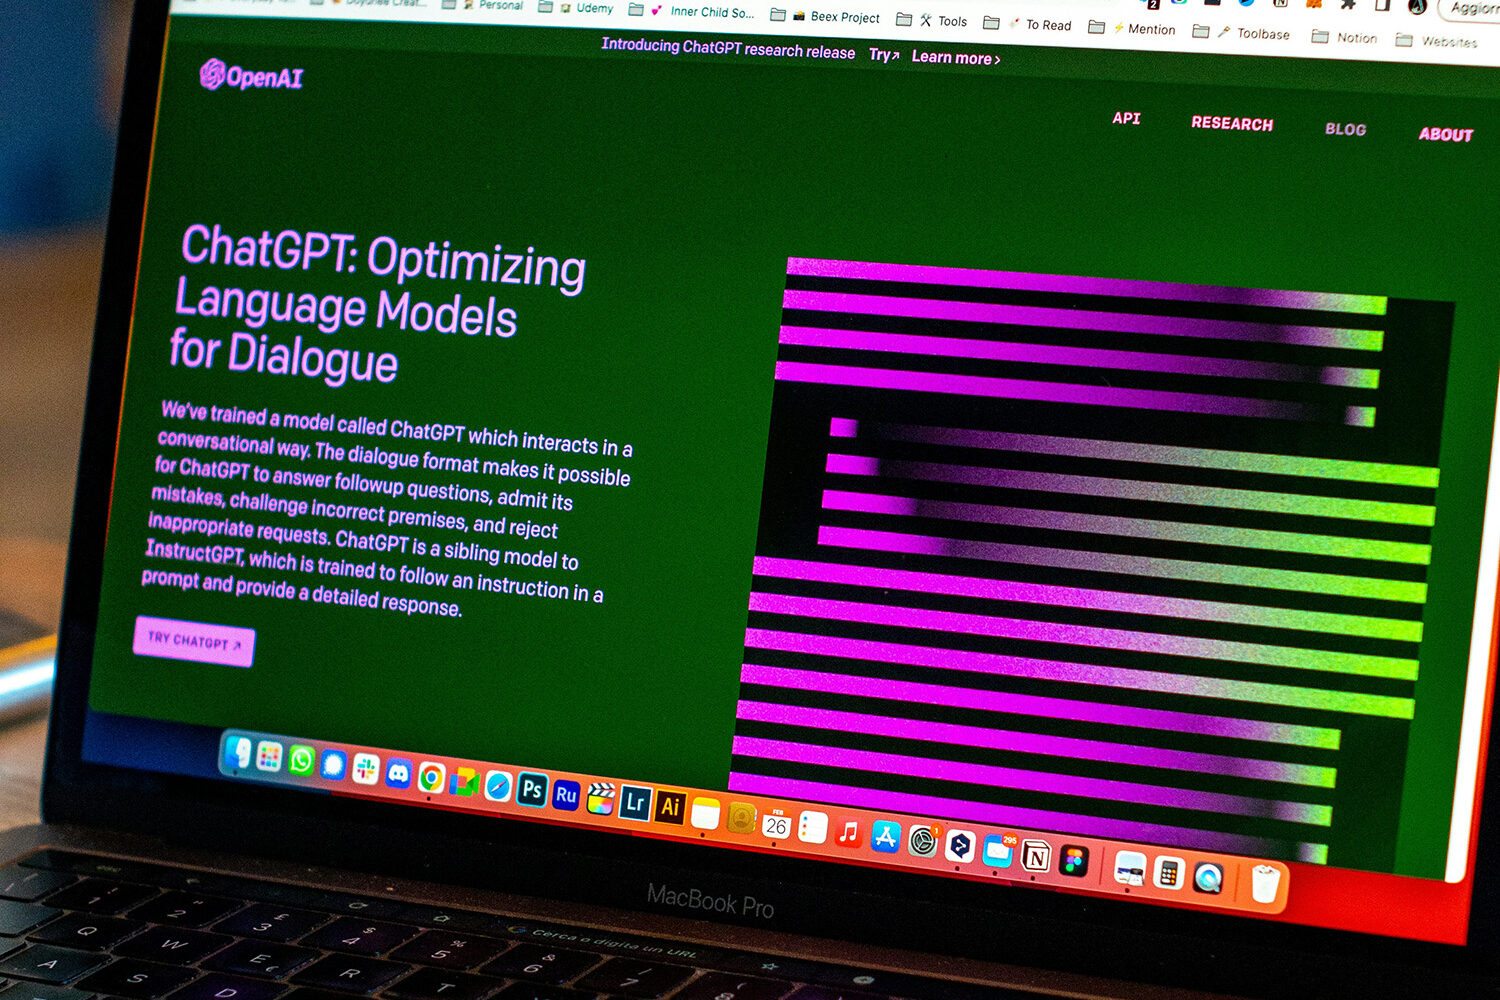The height and width of the screenshot is (1000, 1500).
Task: Launch Discord from the dock
Action: coord(399,773)
